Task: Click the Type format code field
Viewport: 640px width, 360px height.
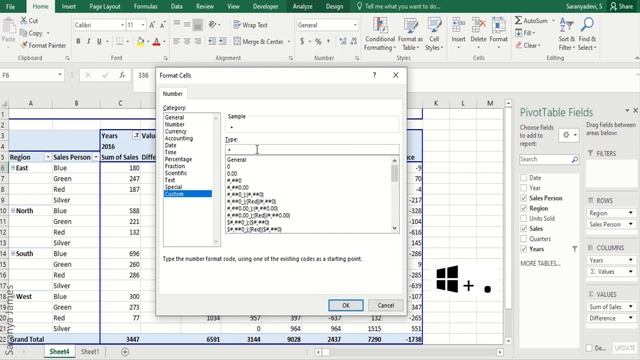Action: click(x=312, y=149)
